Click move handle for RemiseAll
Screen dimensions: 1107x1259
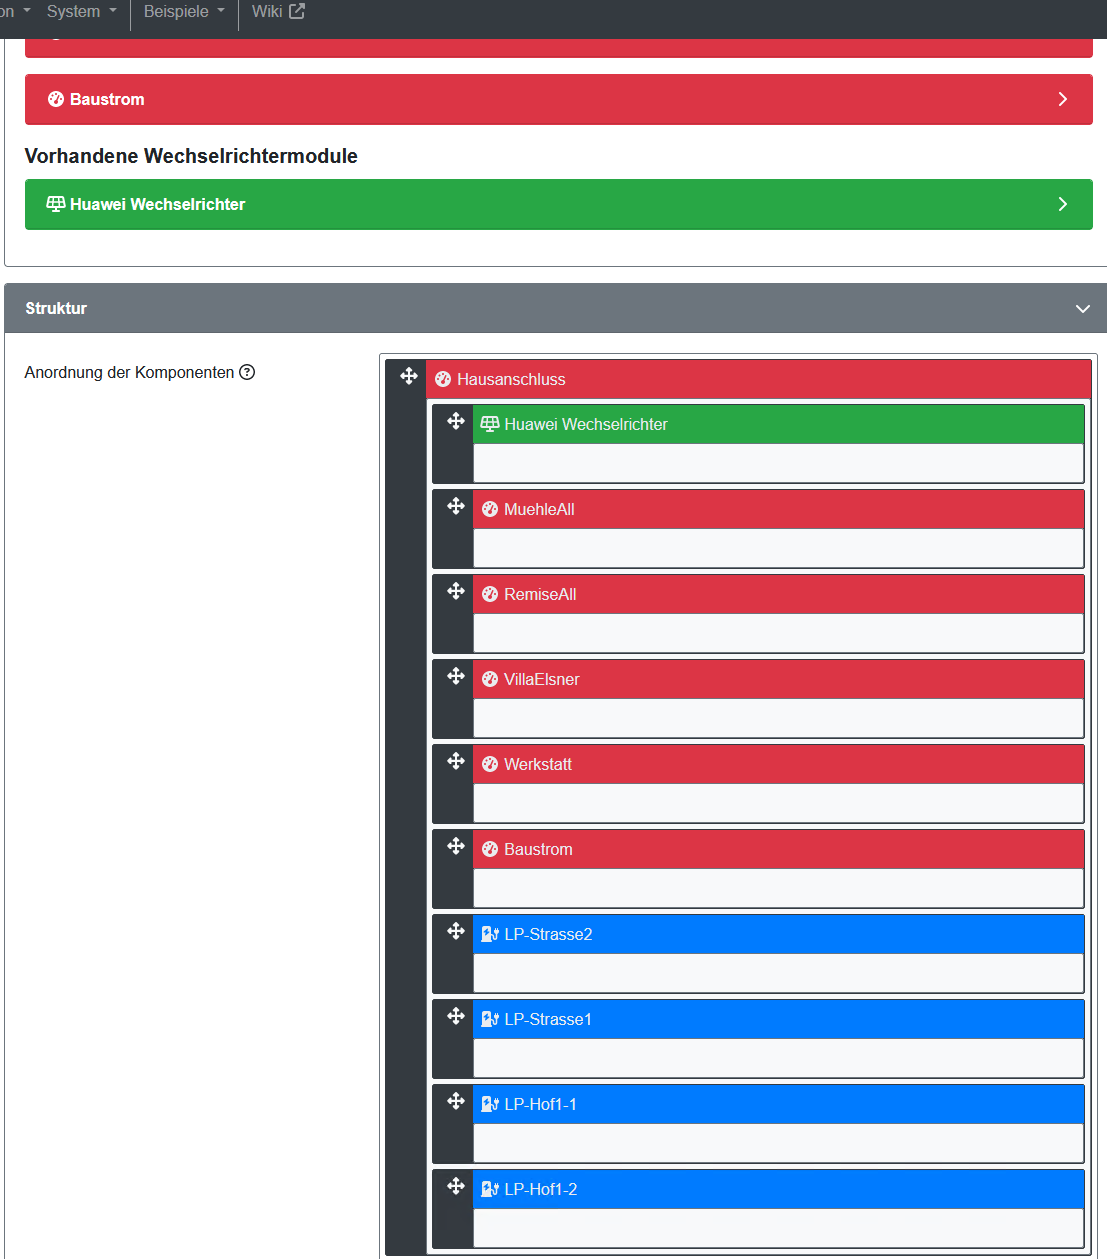(x=456, y=591)
